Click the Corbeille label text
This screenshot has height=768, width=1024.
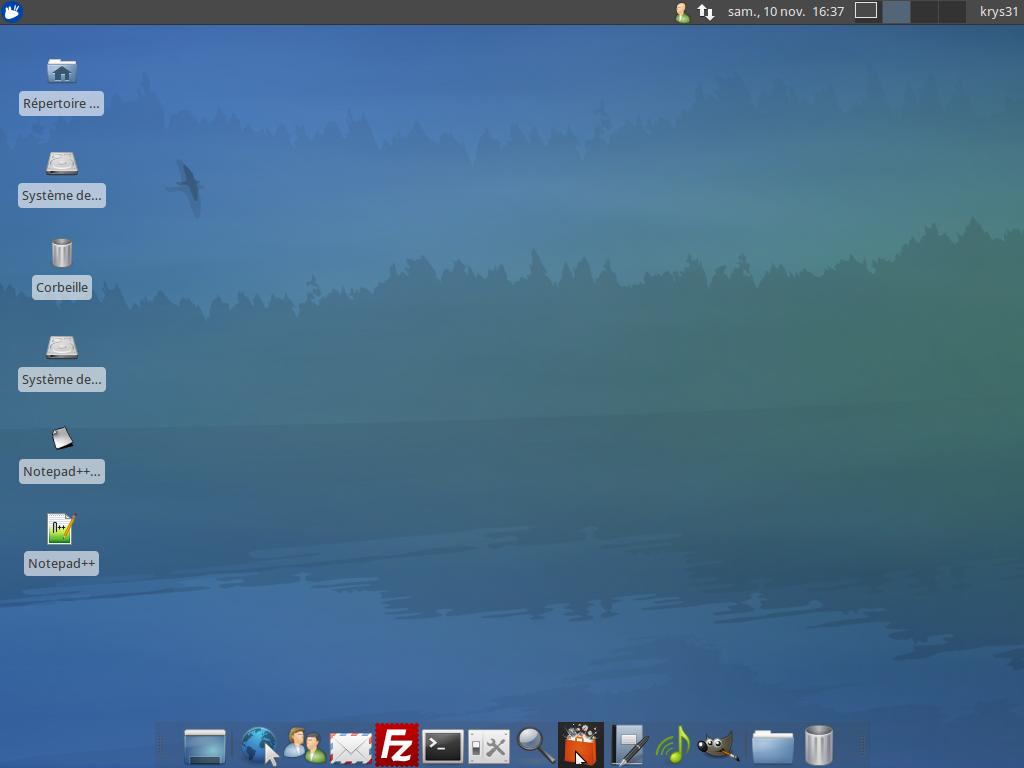click(x=61, y=287)
